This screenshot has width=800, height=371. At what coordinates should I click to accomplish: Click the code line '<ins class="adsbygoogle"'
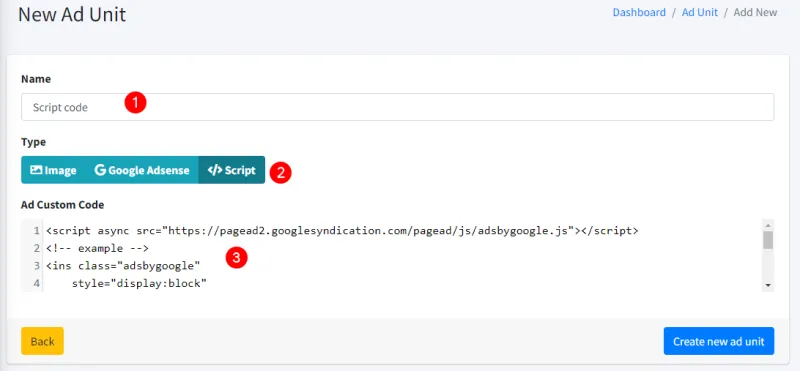(123, 266)
